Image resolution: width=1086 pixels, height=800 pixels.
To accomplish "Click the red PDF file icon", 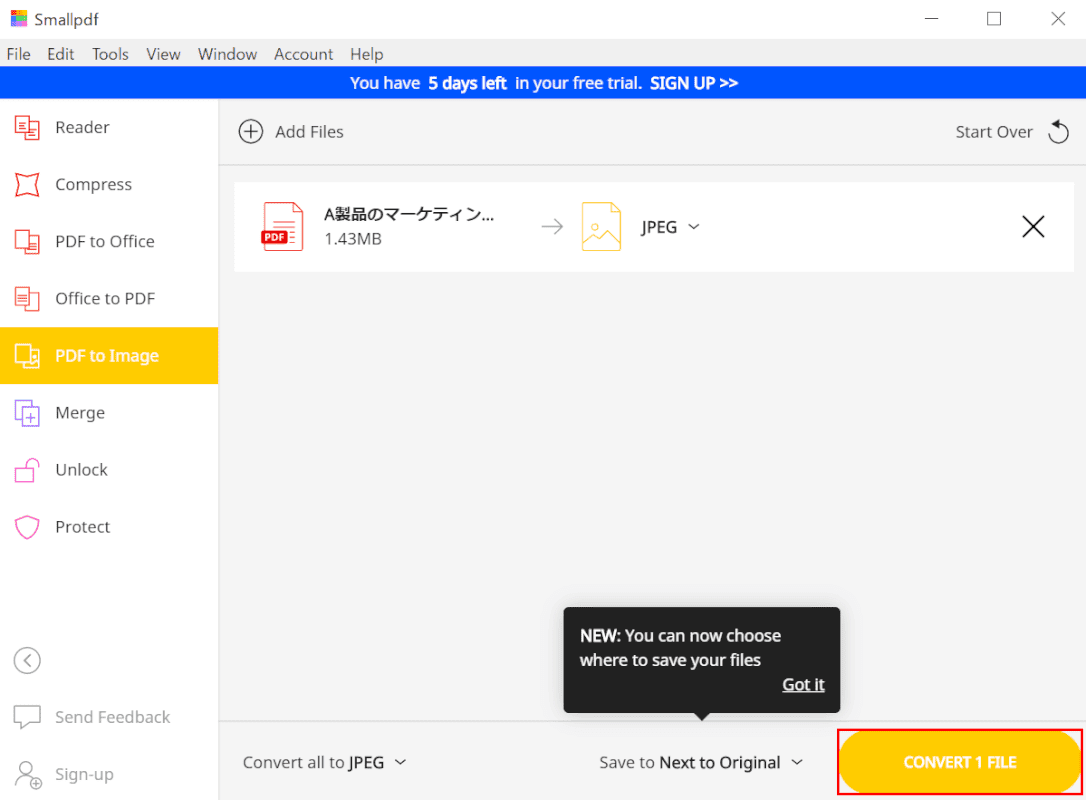I will [283, 226].
